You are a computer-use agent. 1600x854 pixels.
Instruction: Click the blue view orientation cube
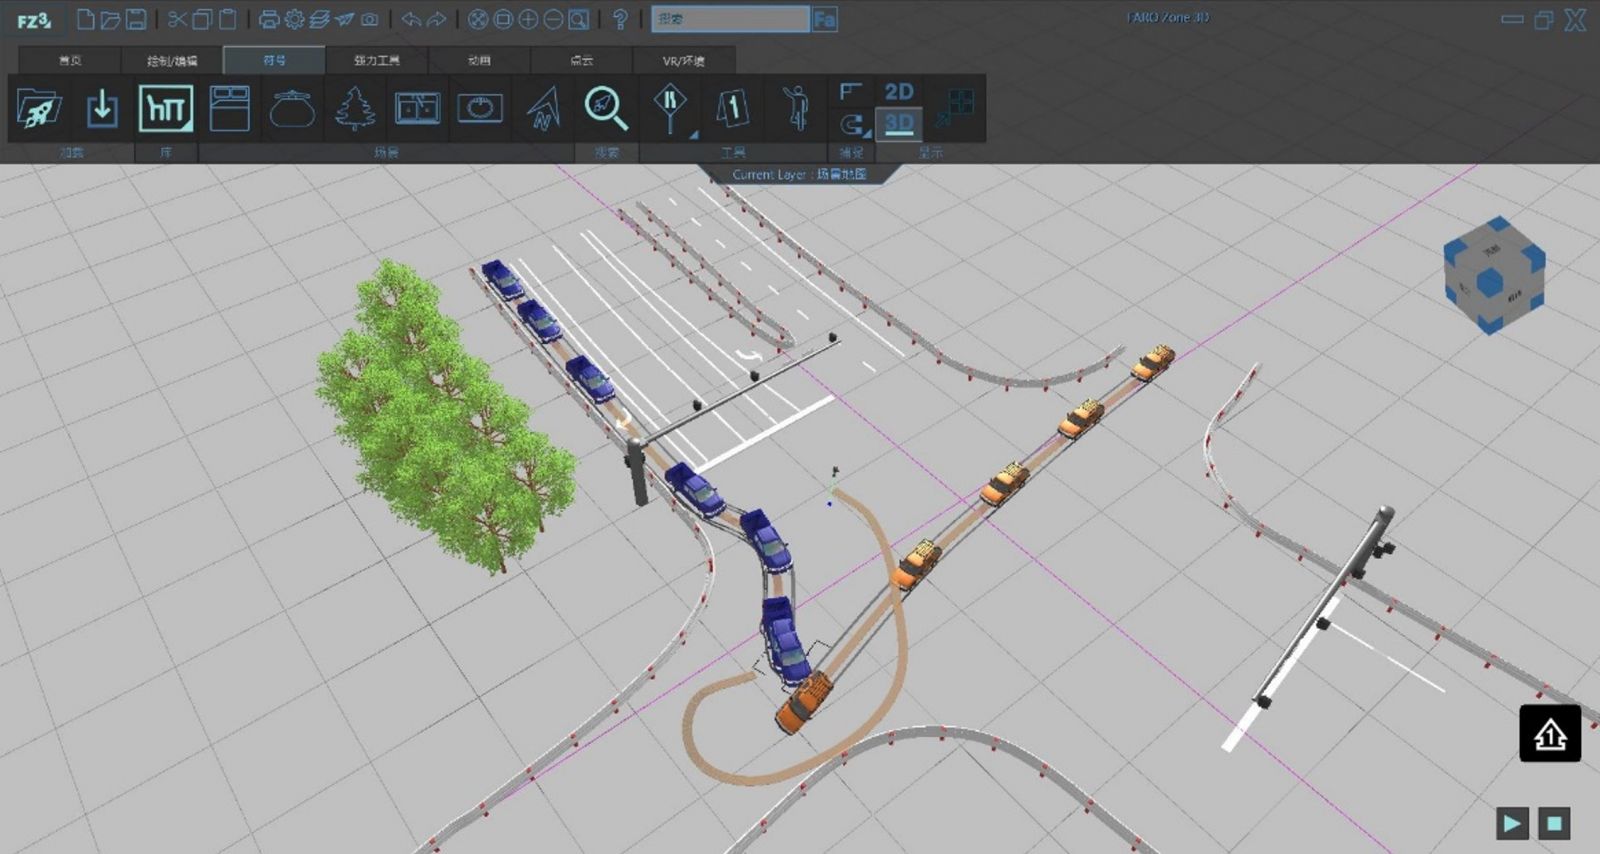click(x=1495, y=275)
